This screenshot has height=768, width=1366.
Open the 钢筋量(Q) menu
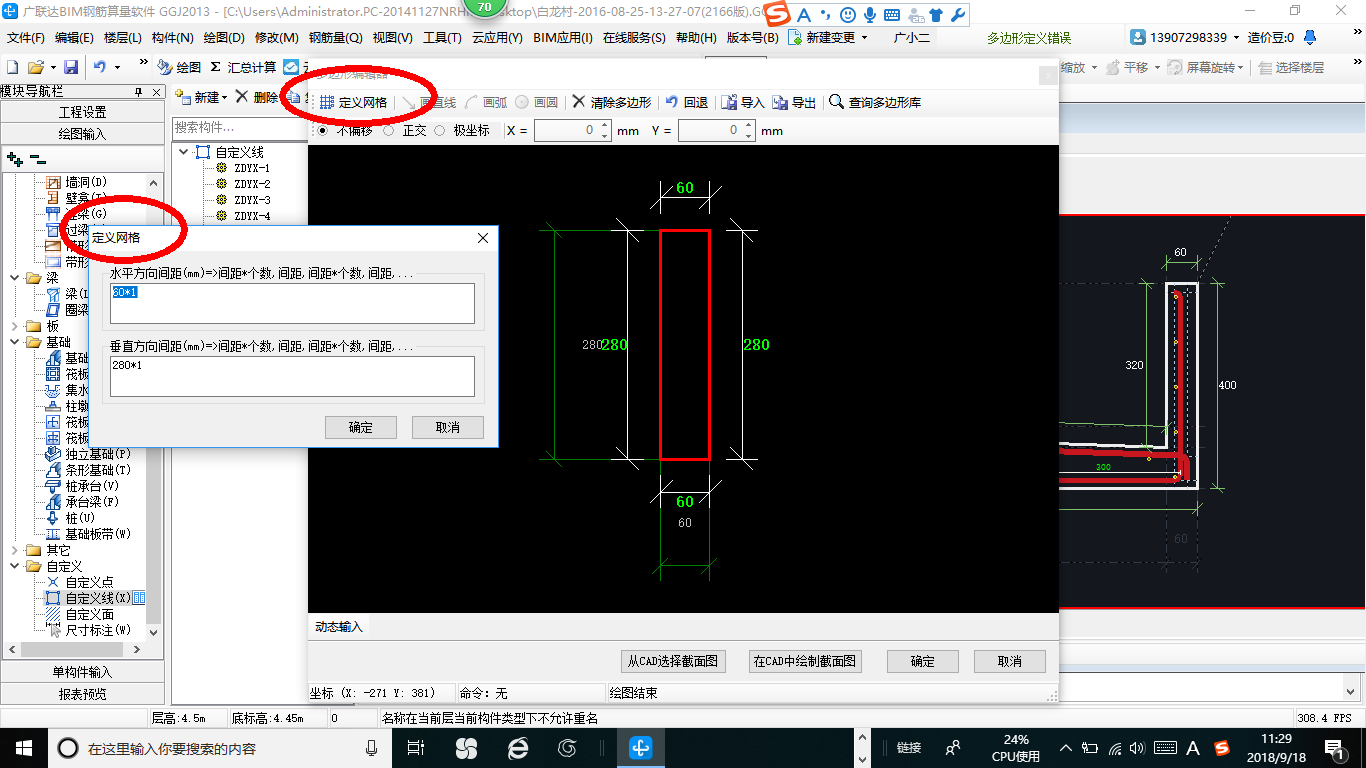[335, 38]
